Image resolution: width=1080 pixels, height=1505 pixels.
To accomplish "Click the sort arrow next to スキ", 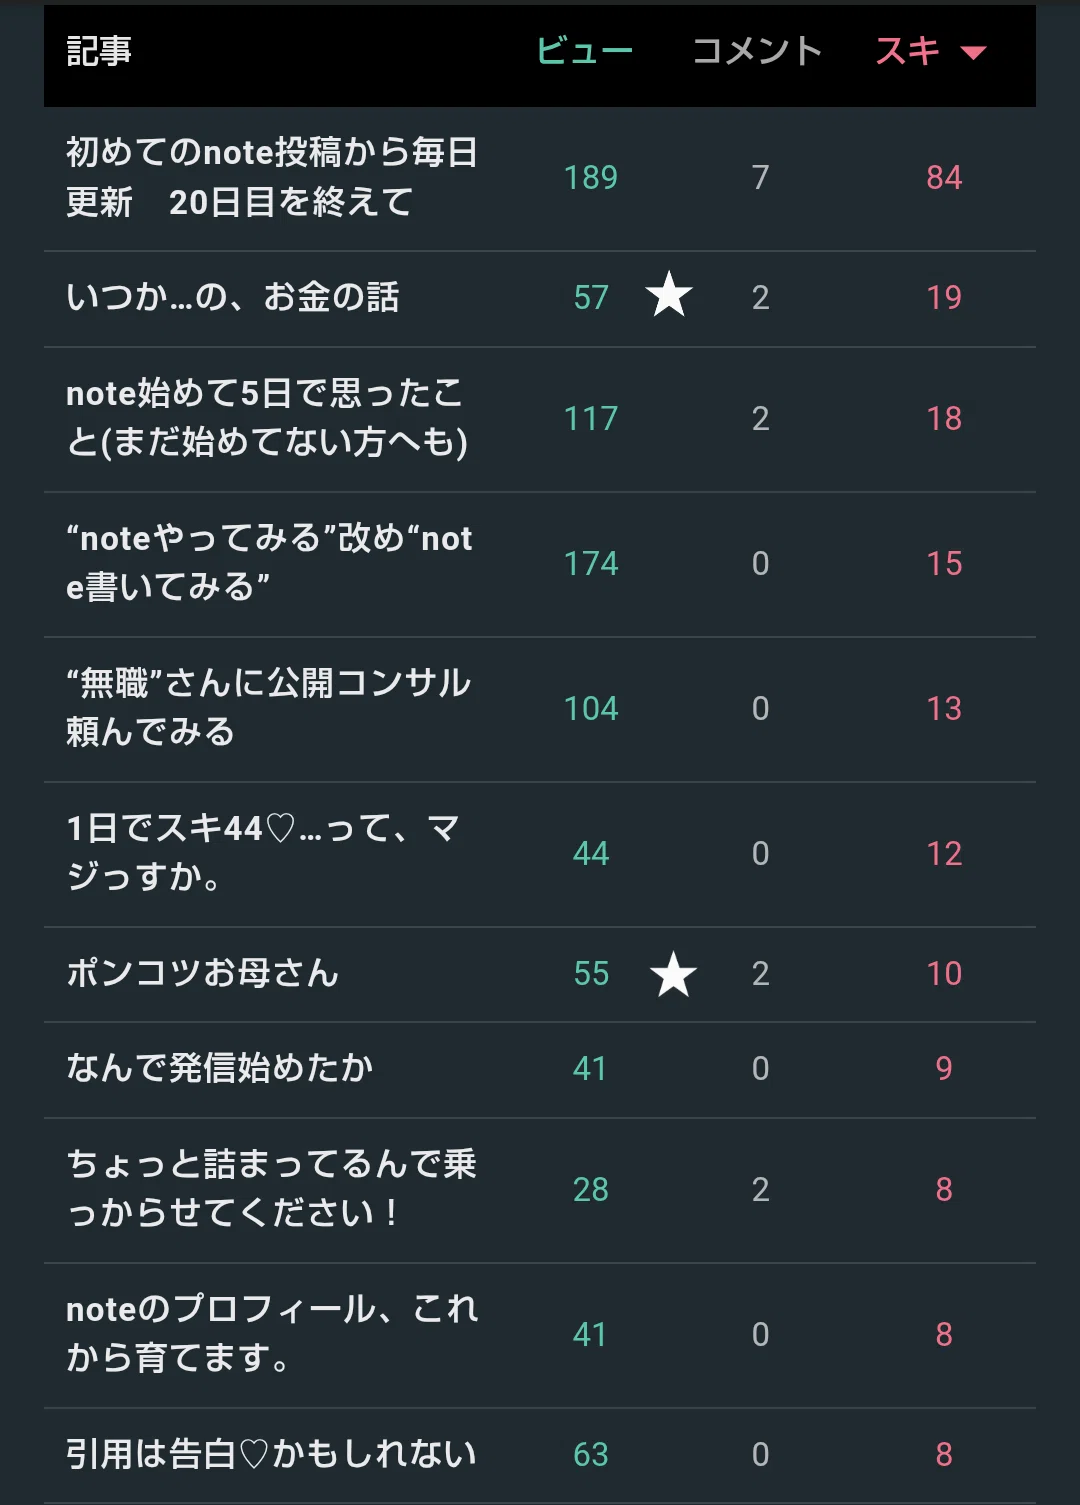I will [973, 53].
